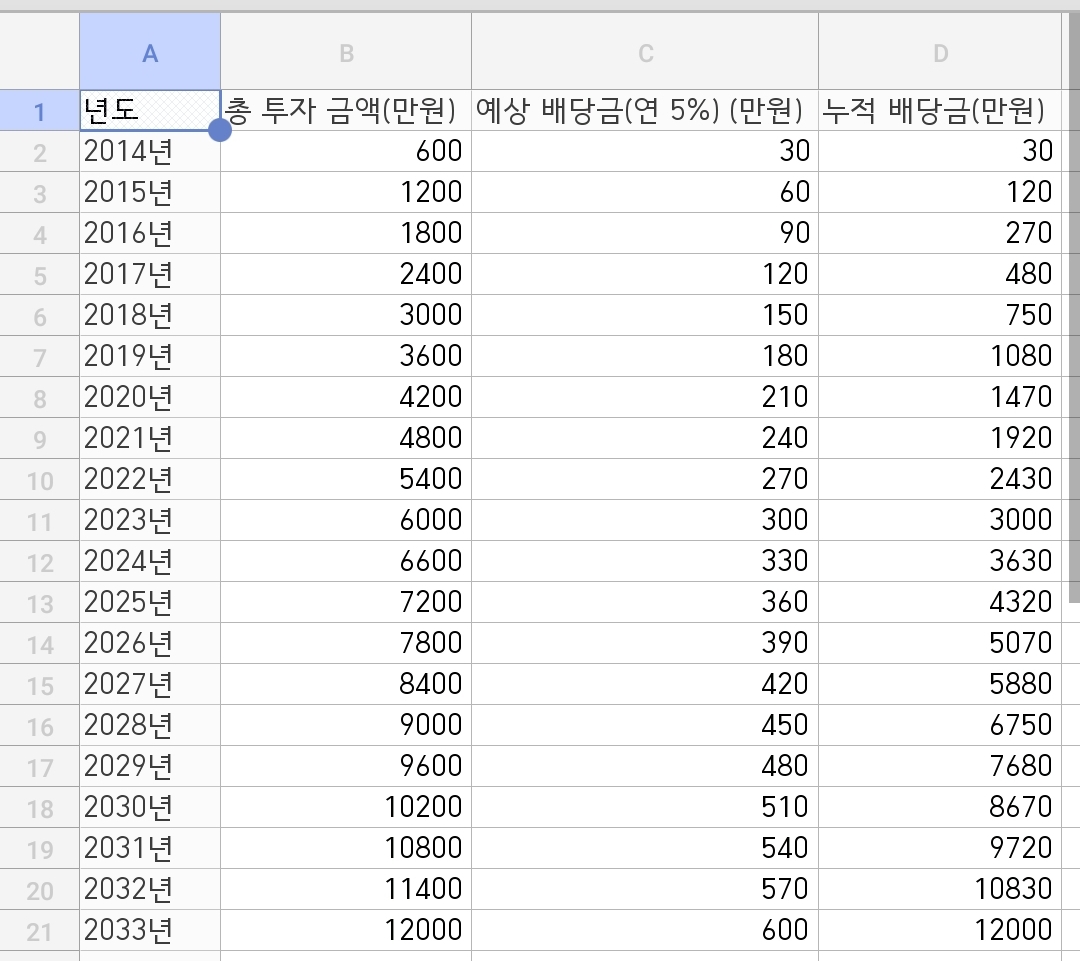Select cumulative dividend 1080

pos(940,356)
